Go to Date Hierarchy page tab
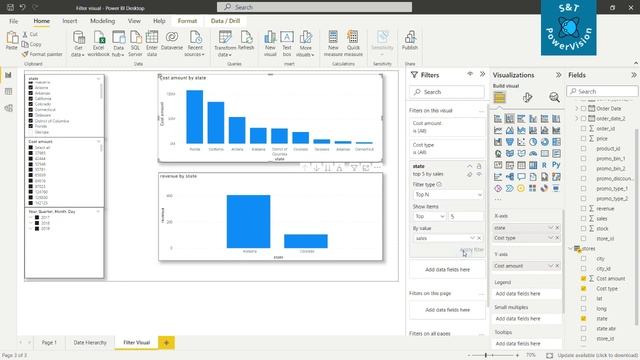640x360 pixels. [90, 342]
